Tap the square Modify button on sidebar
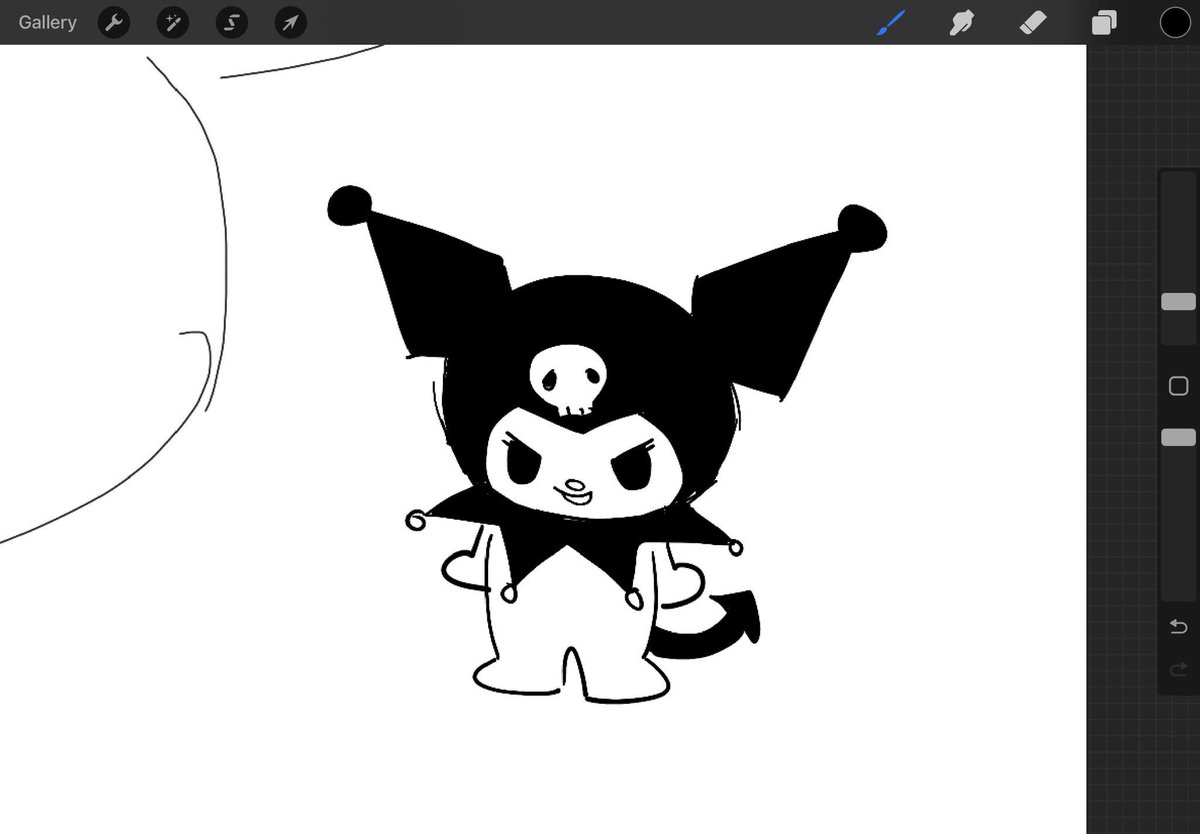1200x834 pixels. tap(1178, 386)
